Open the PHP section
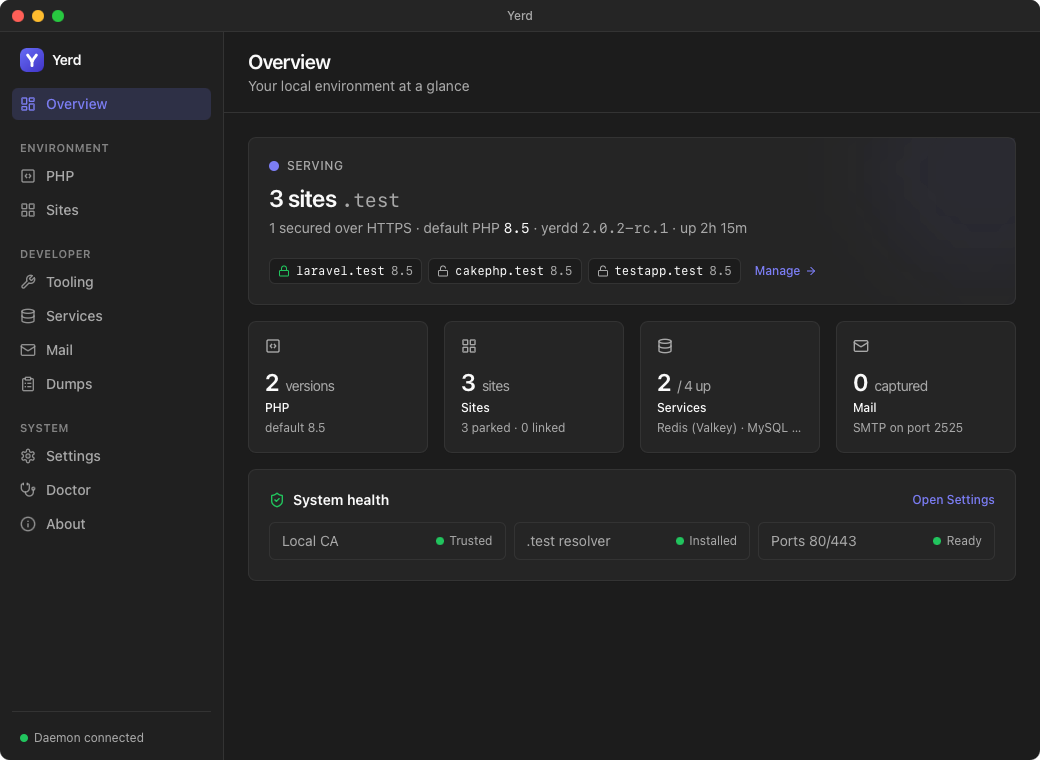The width and height of the screenshot is (1040, 760). pyautogui.click(x=111, y=176)
